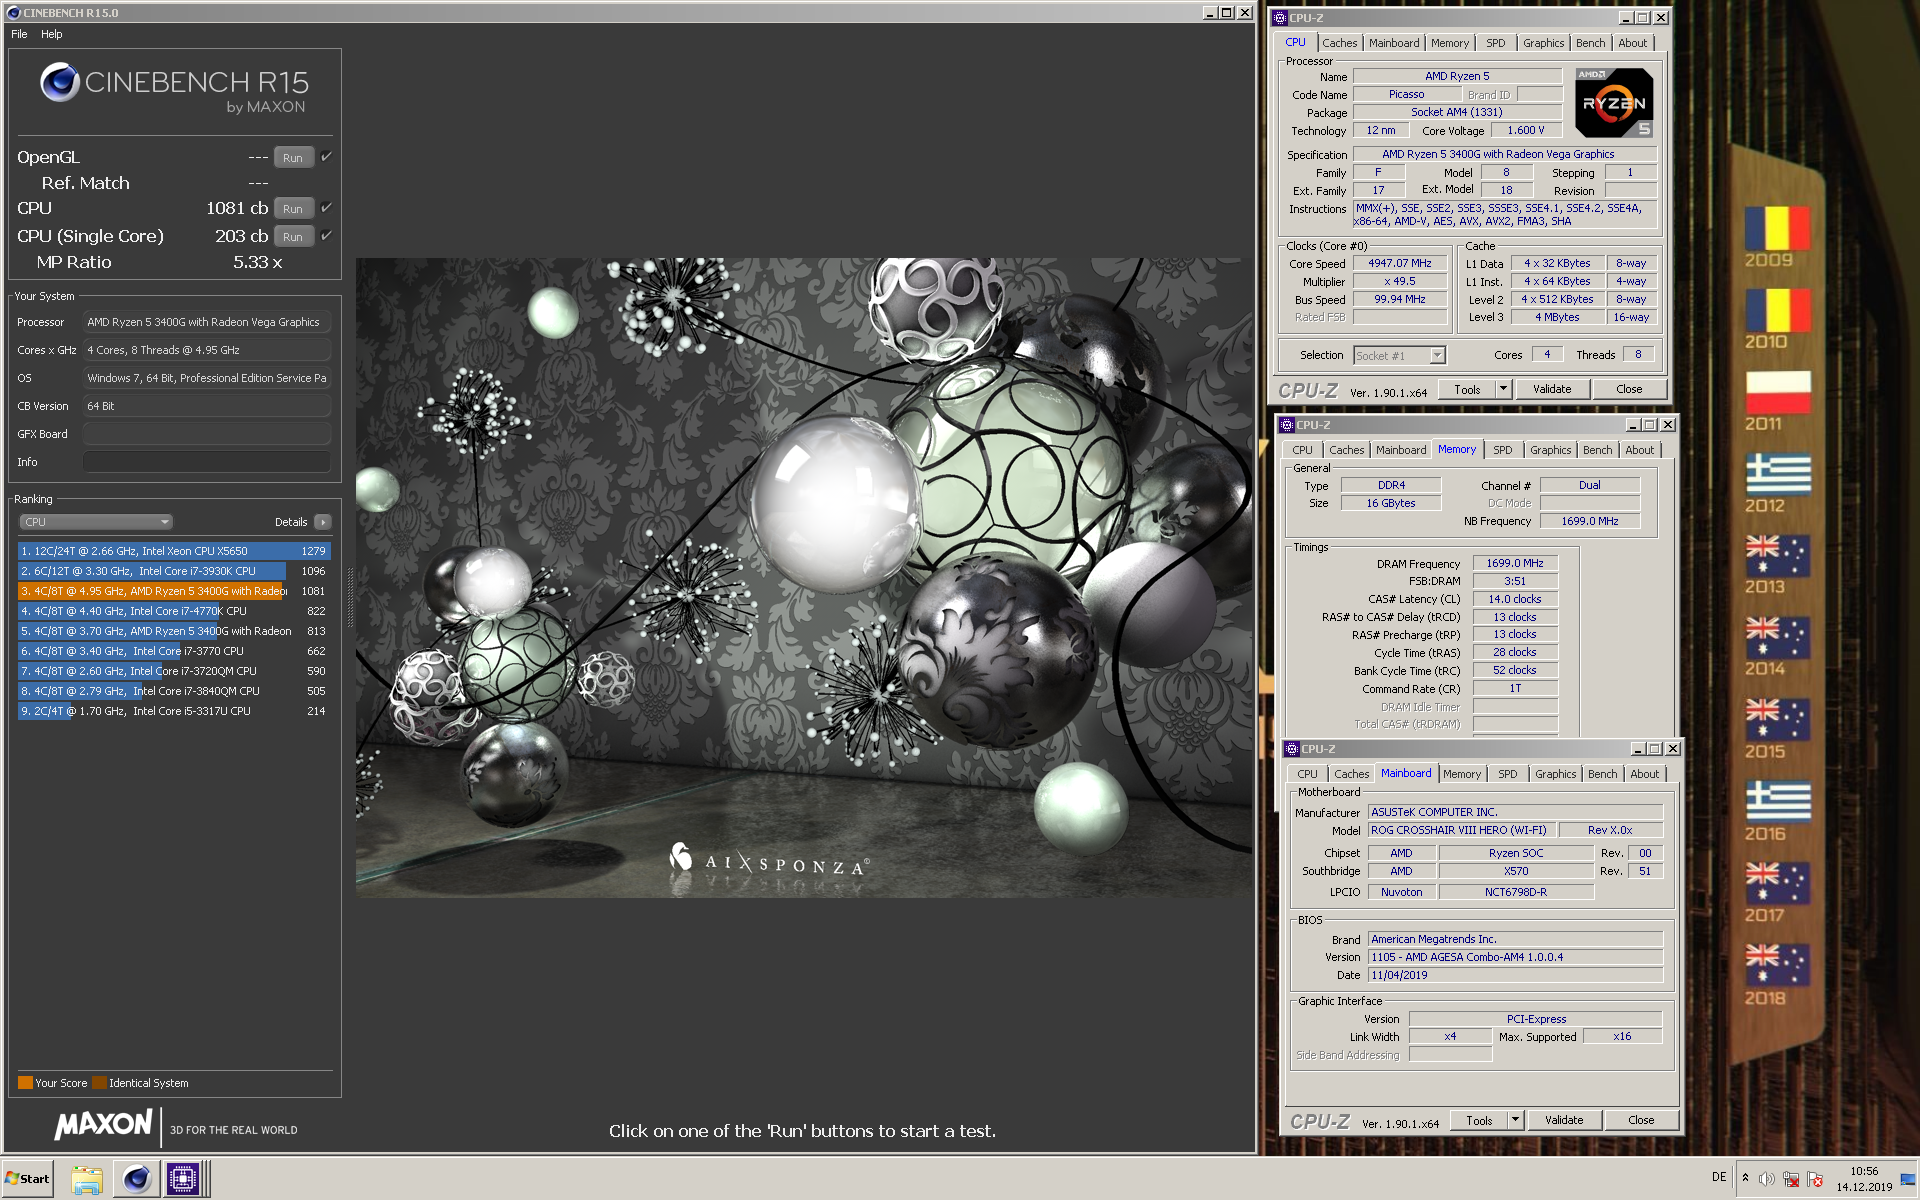Toggle the checkmark for CPU (Single Core) test
The height and width of the screenshot is (1200, 1920).
(x=326, y=236)
